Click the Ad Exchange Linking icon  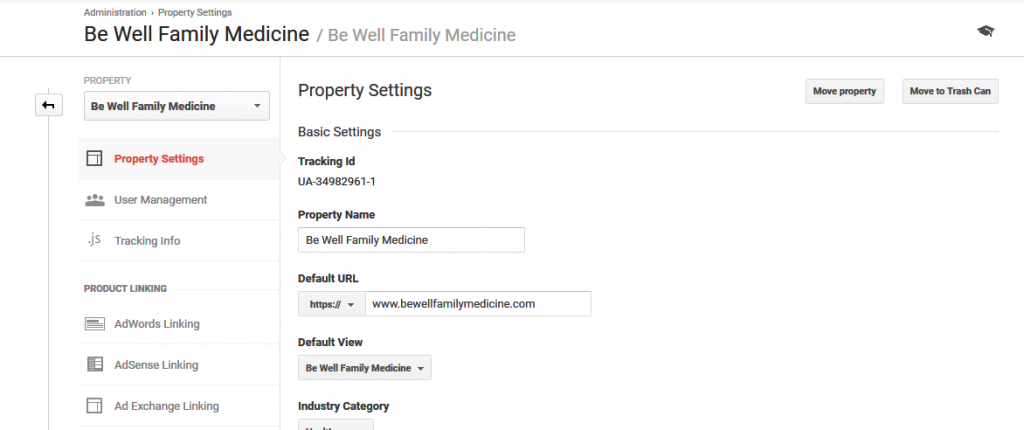95,406
